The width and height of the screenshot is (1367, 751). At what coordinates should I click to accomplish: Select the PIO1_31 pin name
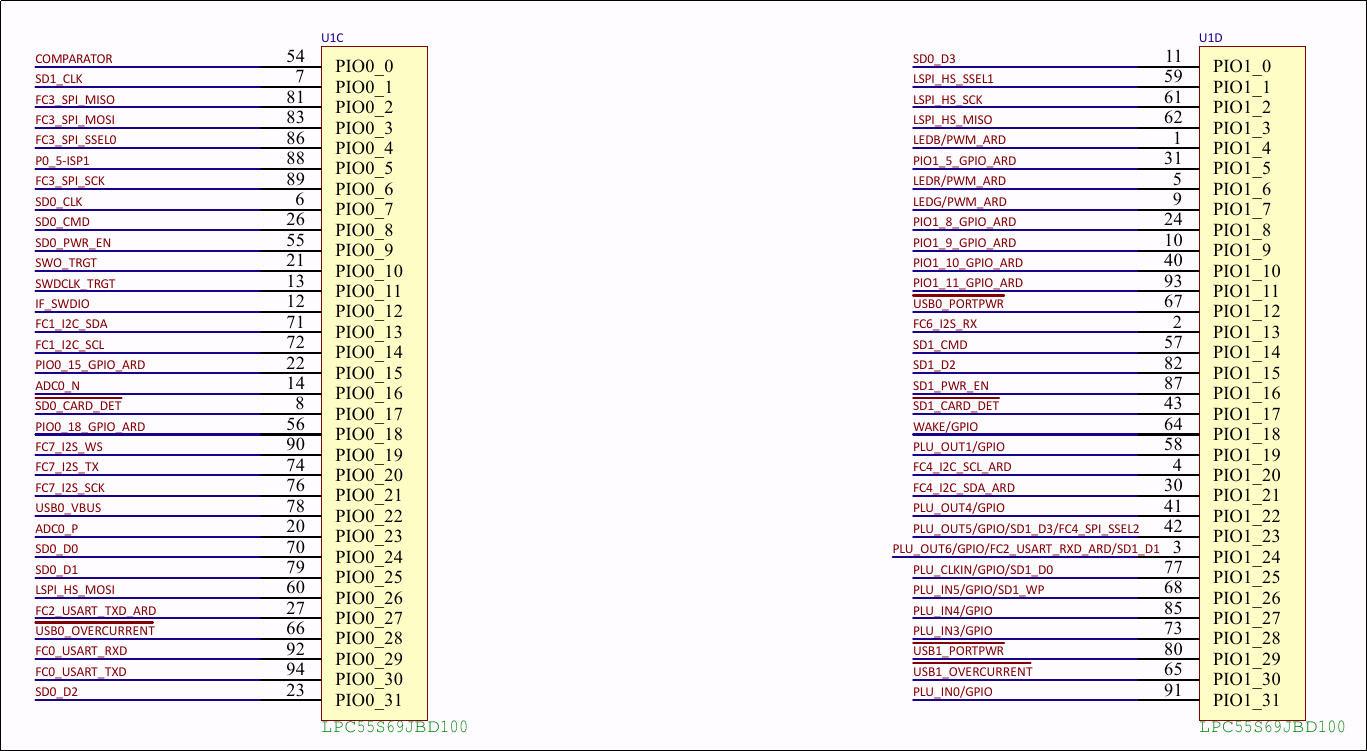click(1246, 700)
